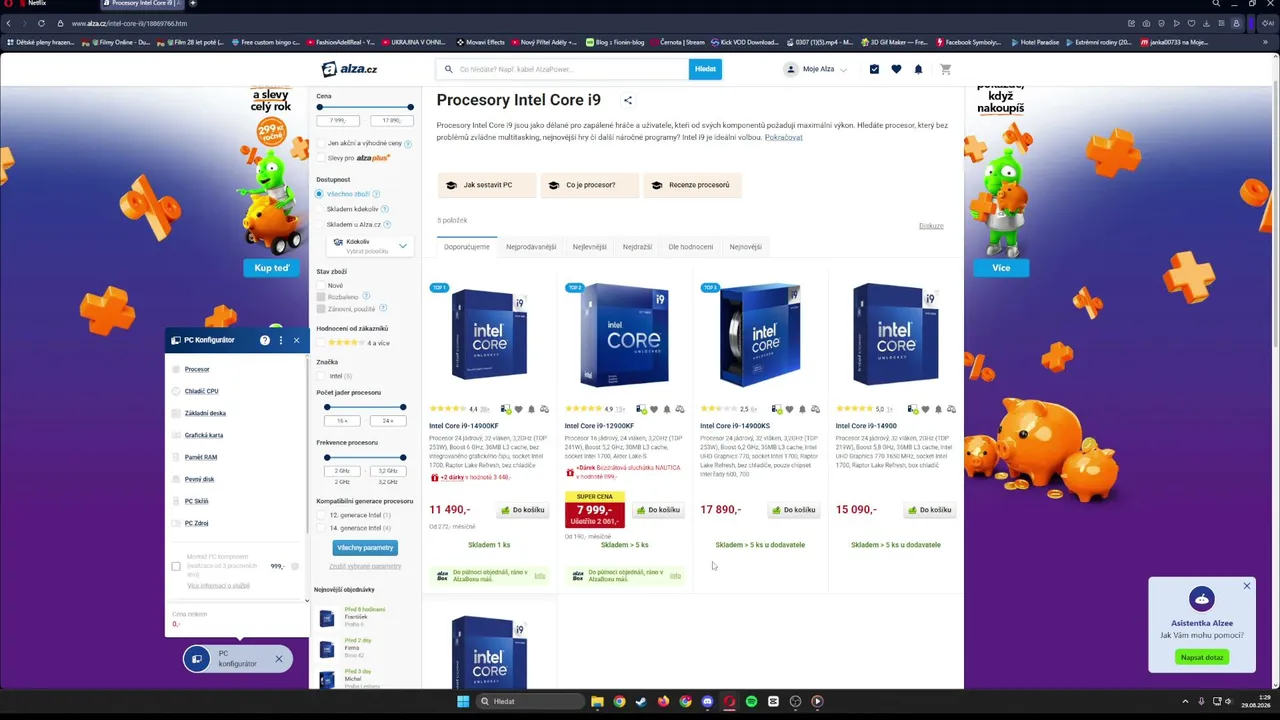The image size is (1280, 720).
Task: Click the share icon beside the page title
Action: pyautogui.click(x=628, y=100)
